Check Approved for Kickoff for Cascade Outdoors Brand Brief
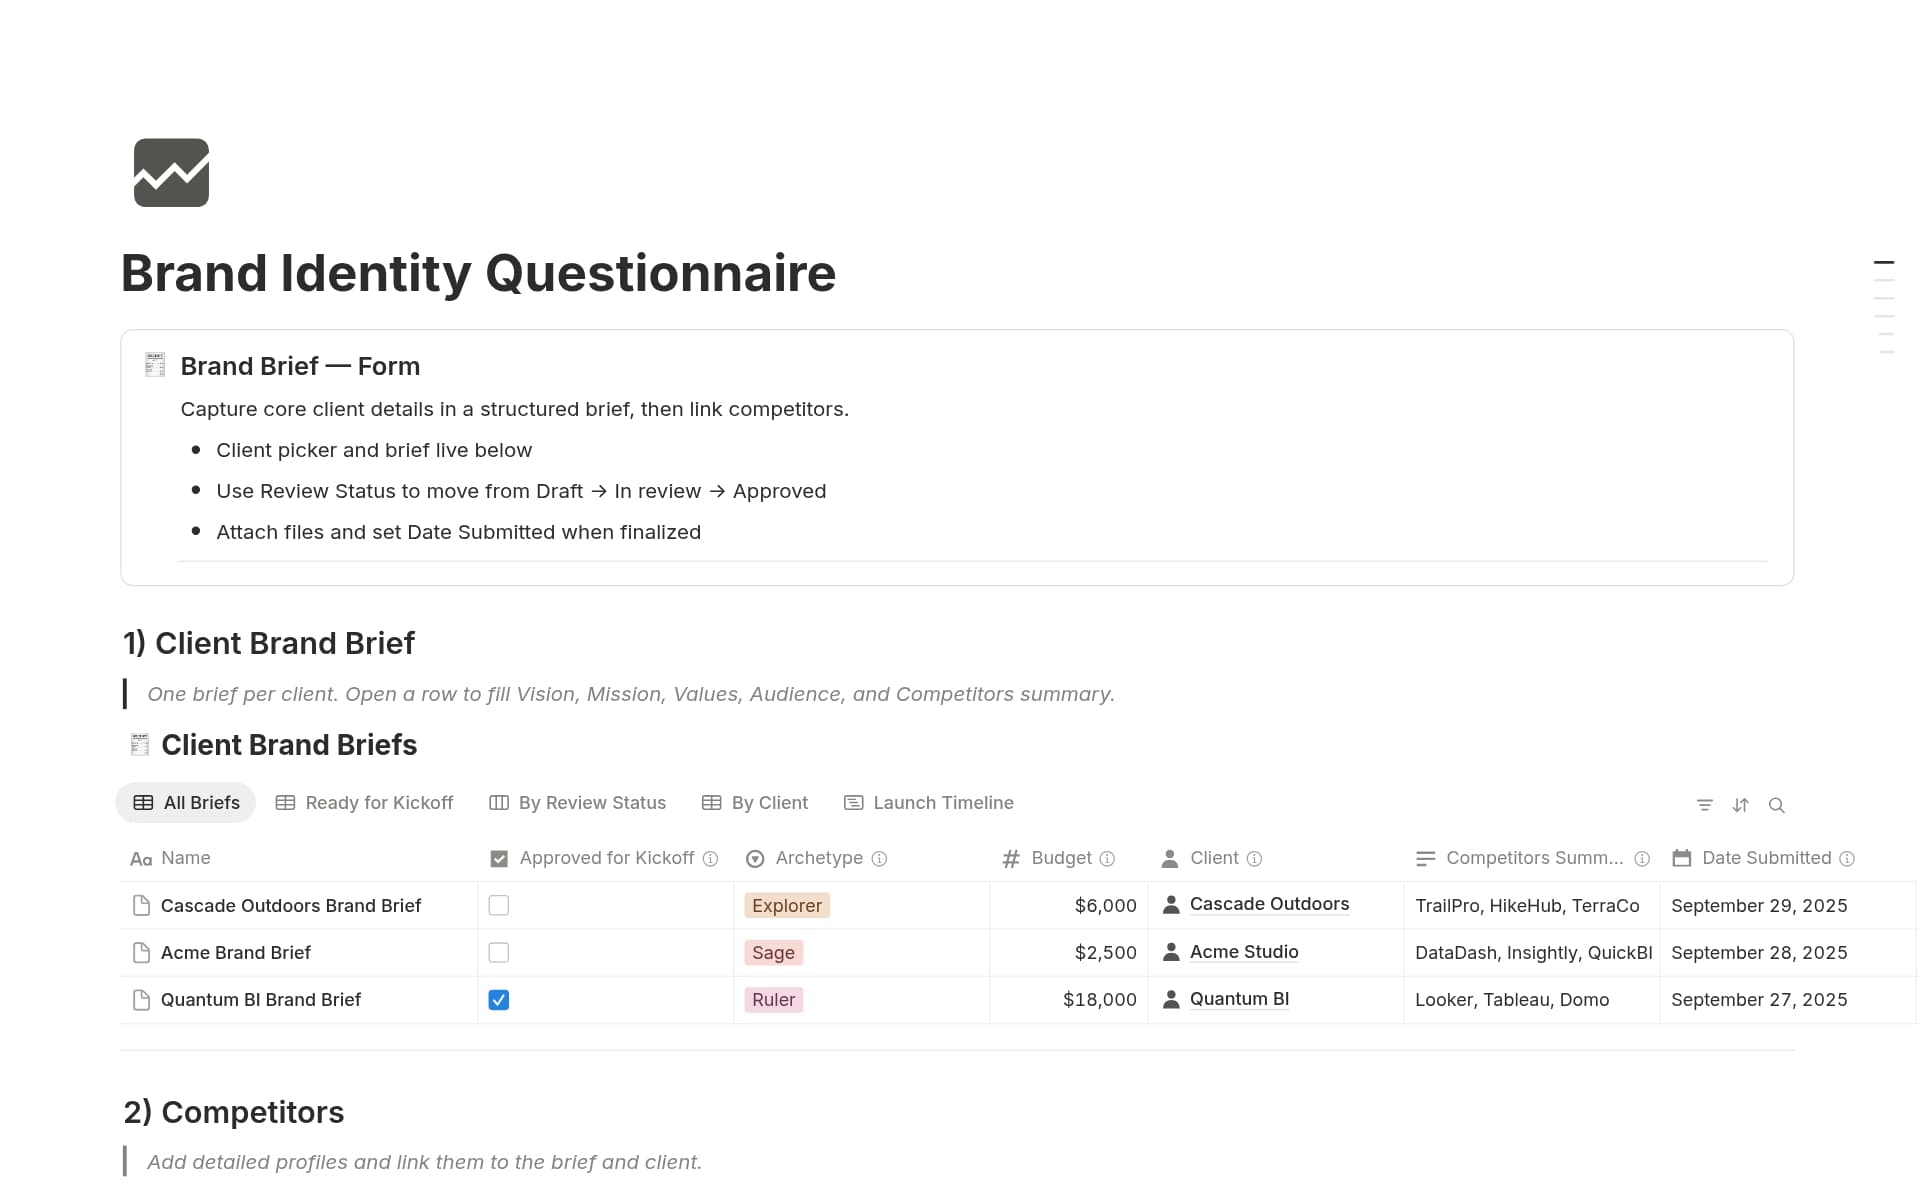1920x1199 pixels. [x=499, y=905]
